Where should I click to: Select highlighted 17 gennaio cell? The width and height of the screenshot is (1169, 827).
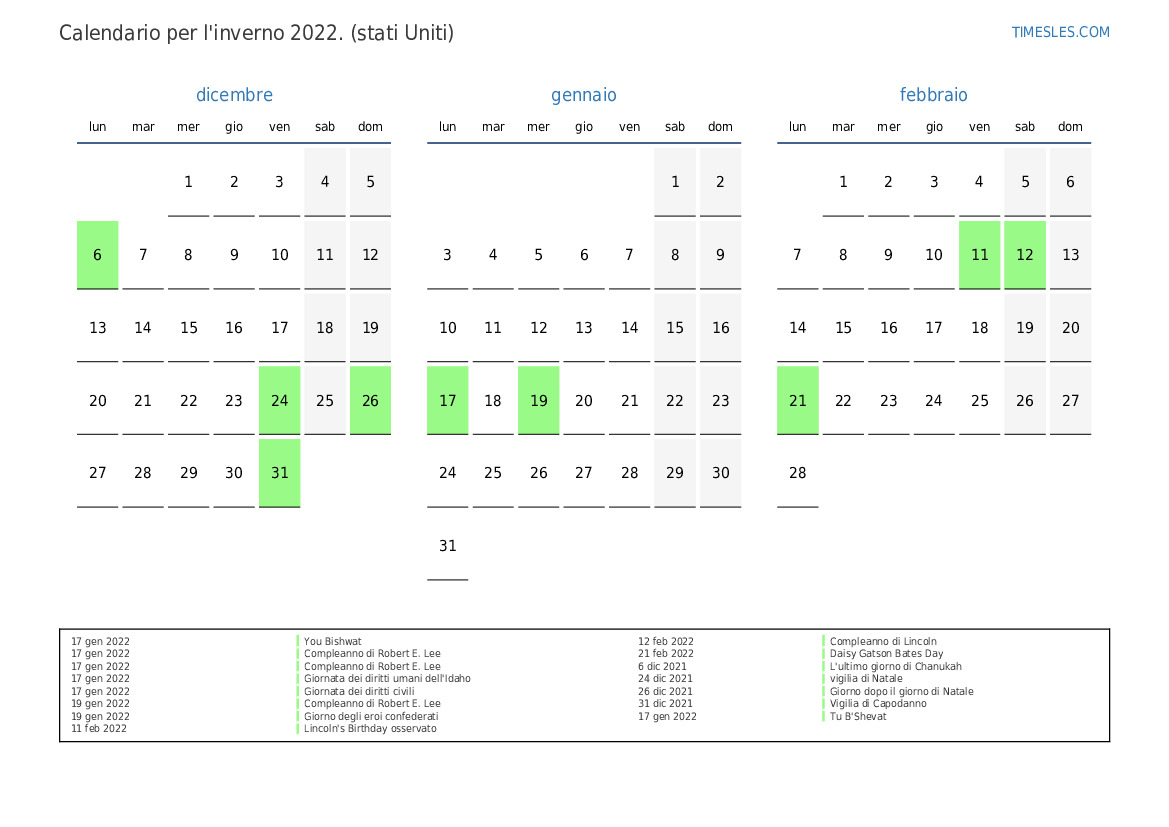(x=447, y=400)
